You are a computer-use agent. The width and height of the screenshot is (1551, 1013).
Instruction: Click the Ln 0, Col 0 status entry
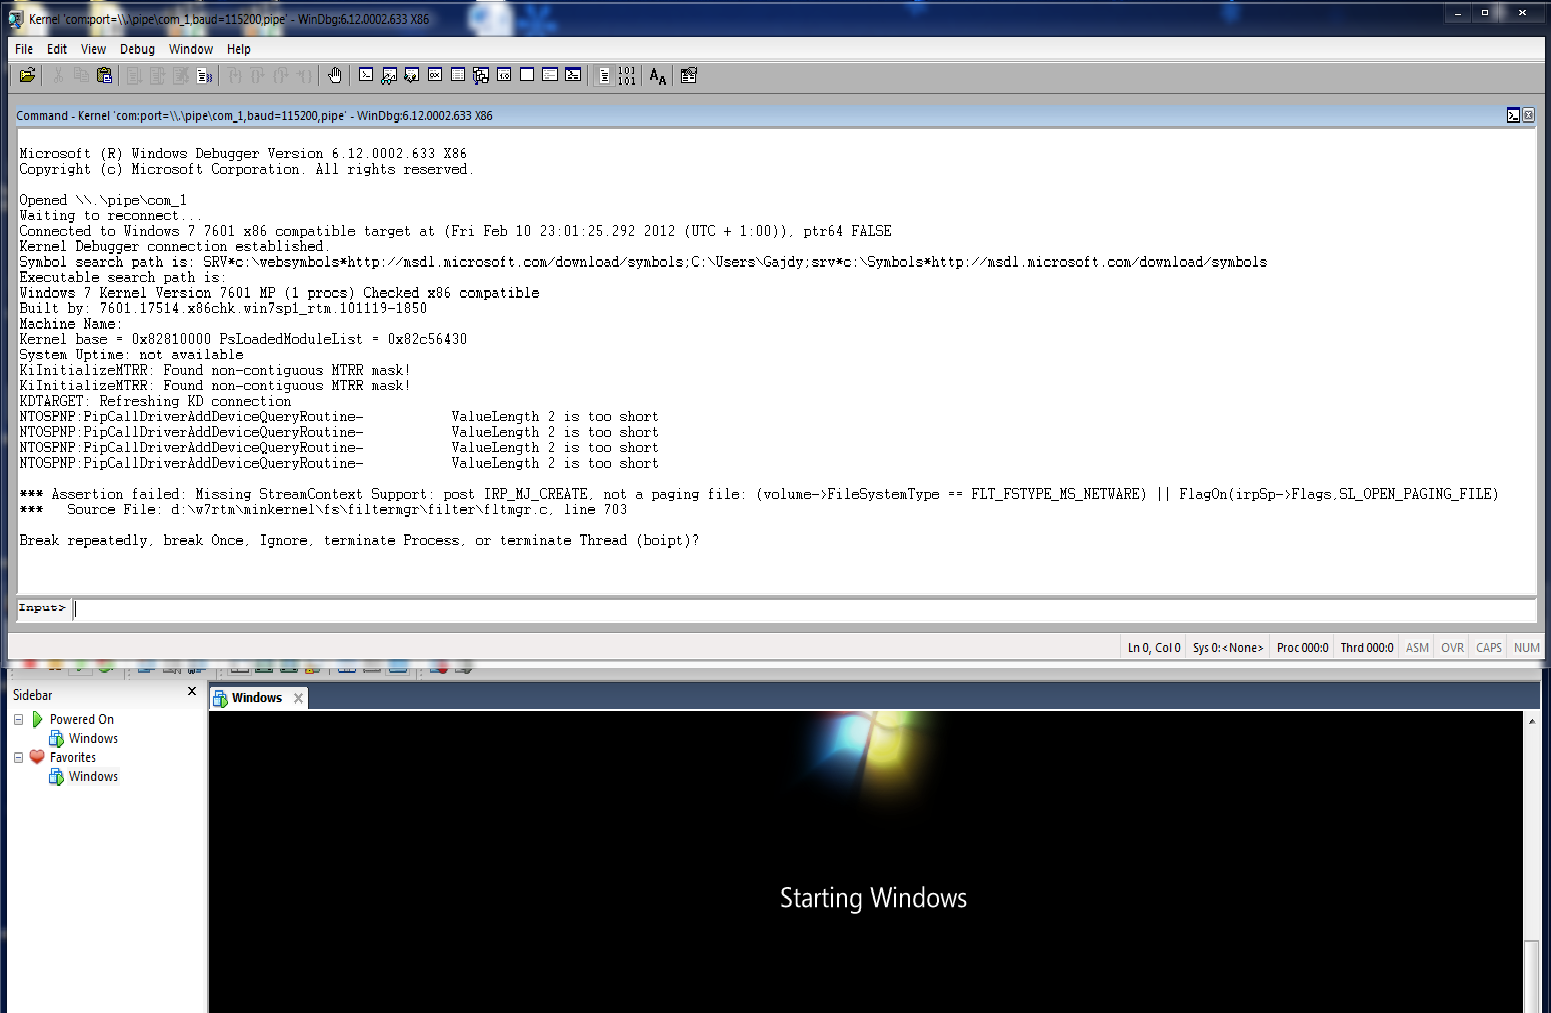pyautogui.click(x=1154, y=648)
